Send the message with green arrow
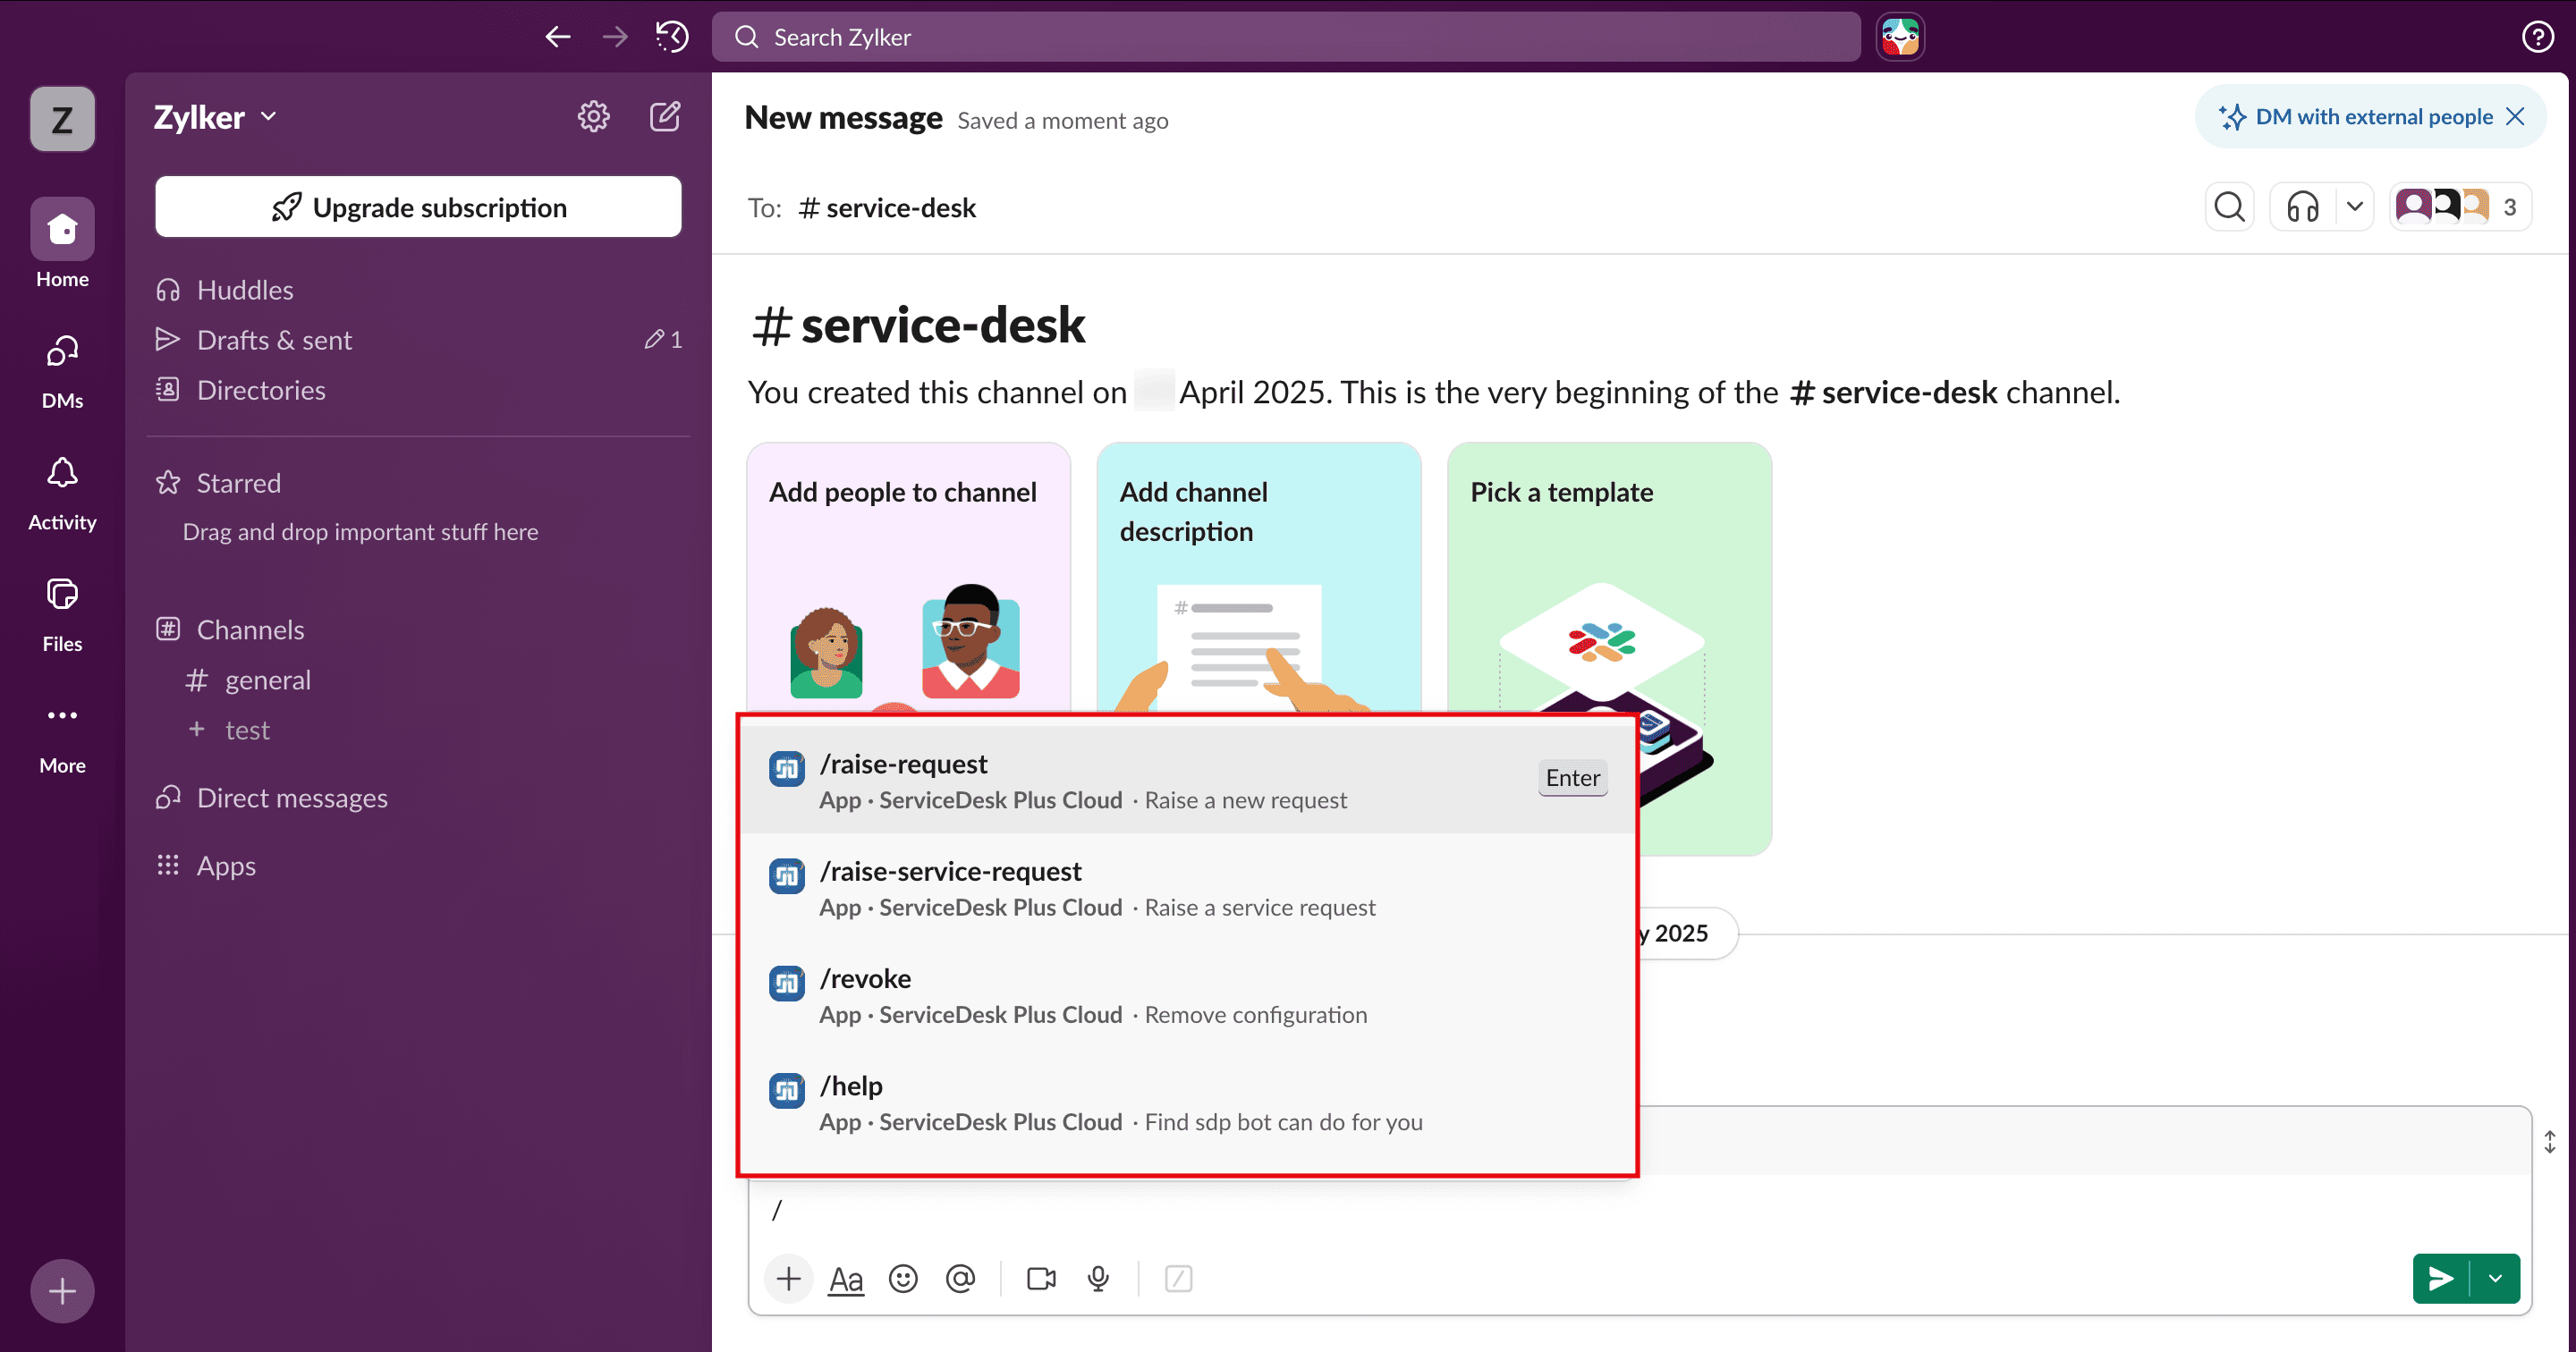Screen dimensions: 2576x1352 pyautogui.click(x=2441, y=1279)
